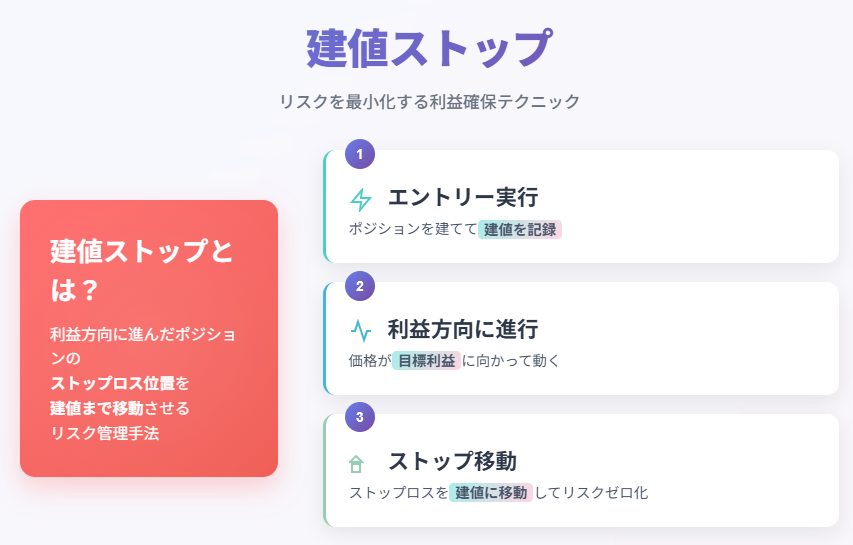The height and width of the screenshot is (545, 853).
Task: Click the lightning bolt icon beside エントリー実行
Action: pyautogui.click(x=361, y=199)
